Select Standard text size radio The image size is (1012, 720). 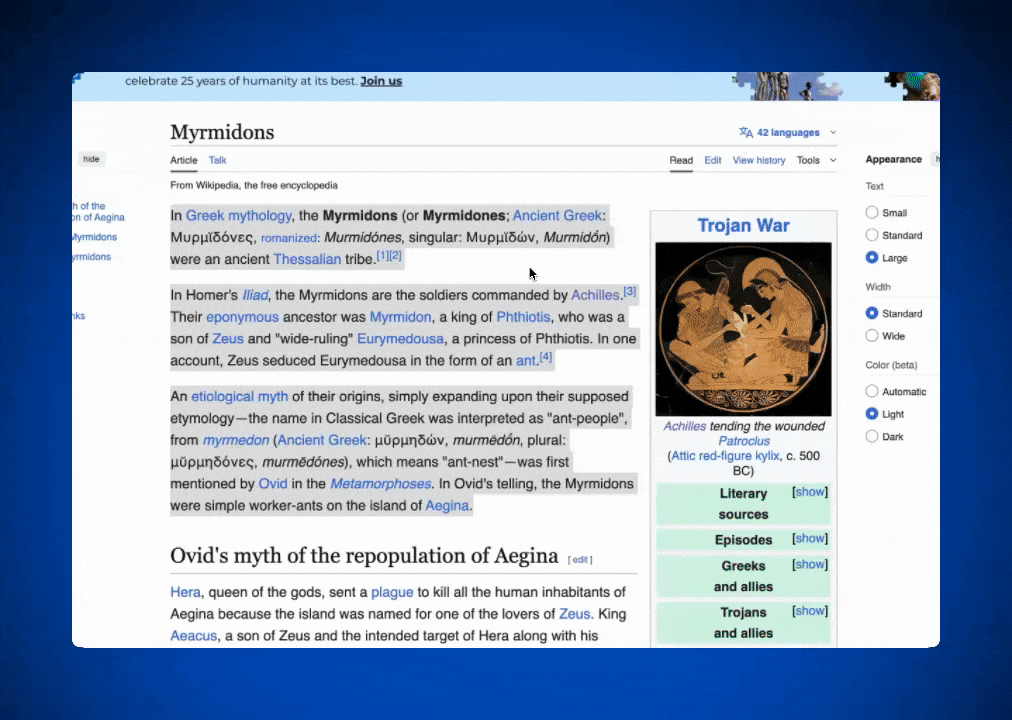[x=872, y=235]
